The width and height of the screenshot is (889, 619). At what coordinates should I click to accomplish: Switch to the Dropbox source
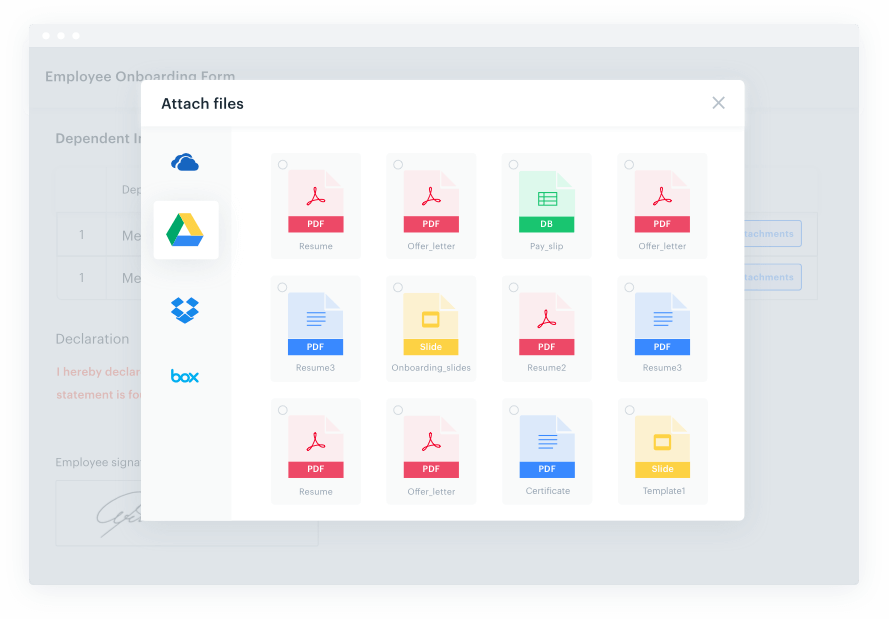185,310
